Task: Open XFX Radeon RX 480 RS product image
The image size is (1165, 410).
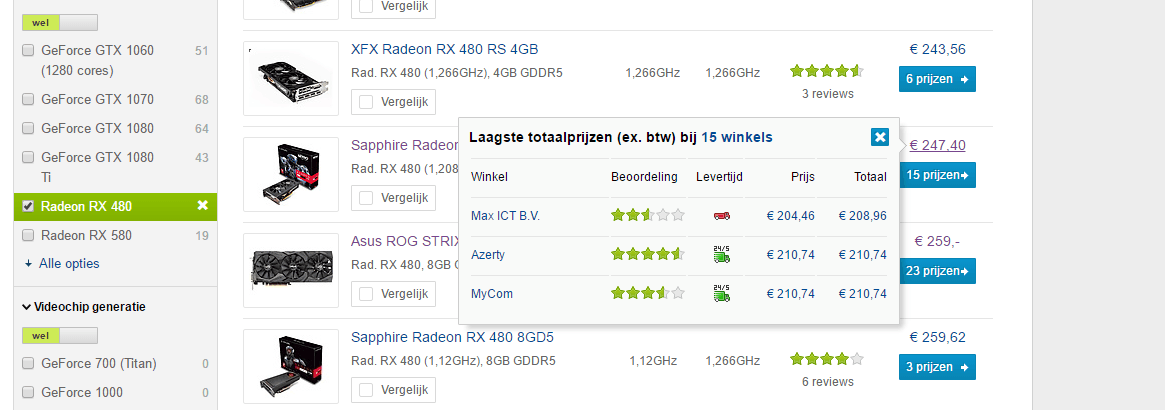Action: [x=291, y=78]
